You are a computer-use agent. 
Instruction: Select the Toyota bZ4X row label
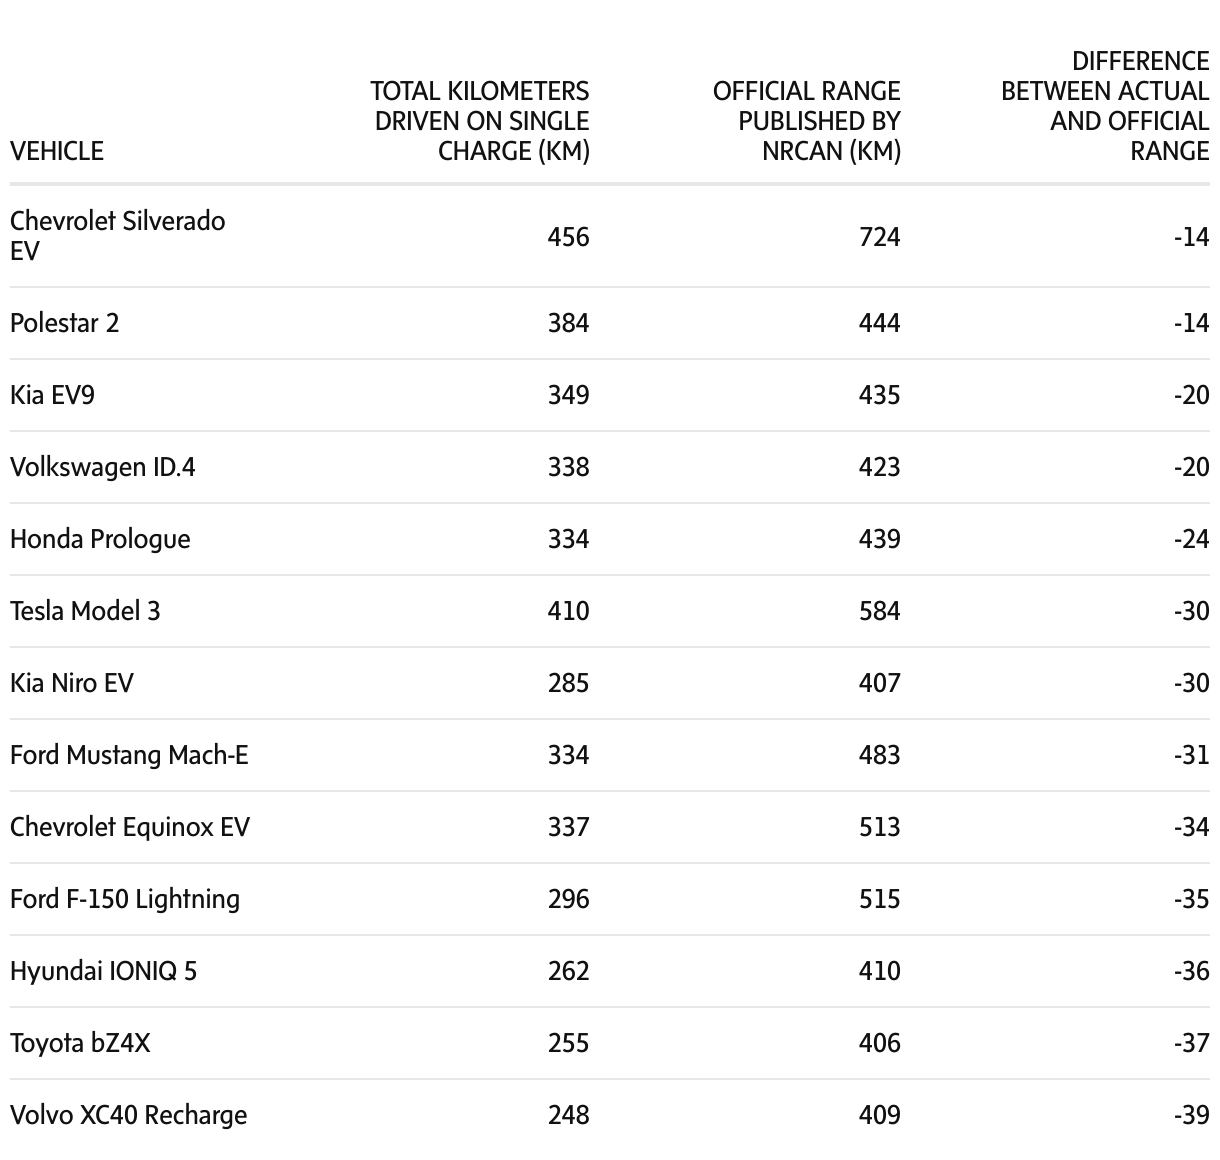tap(80, 1043)
